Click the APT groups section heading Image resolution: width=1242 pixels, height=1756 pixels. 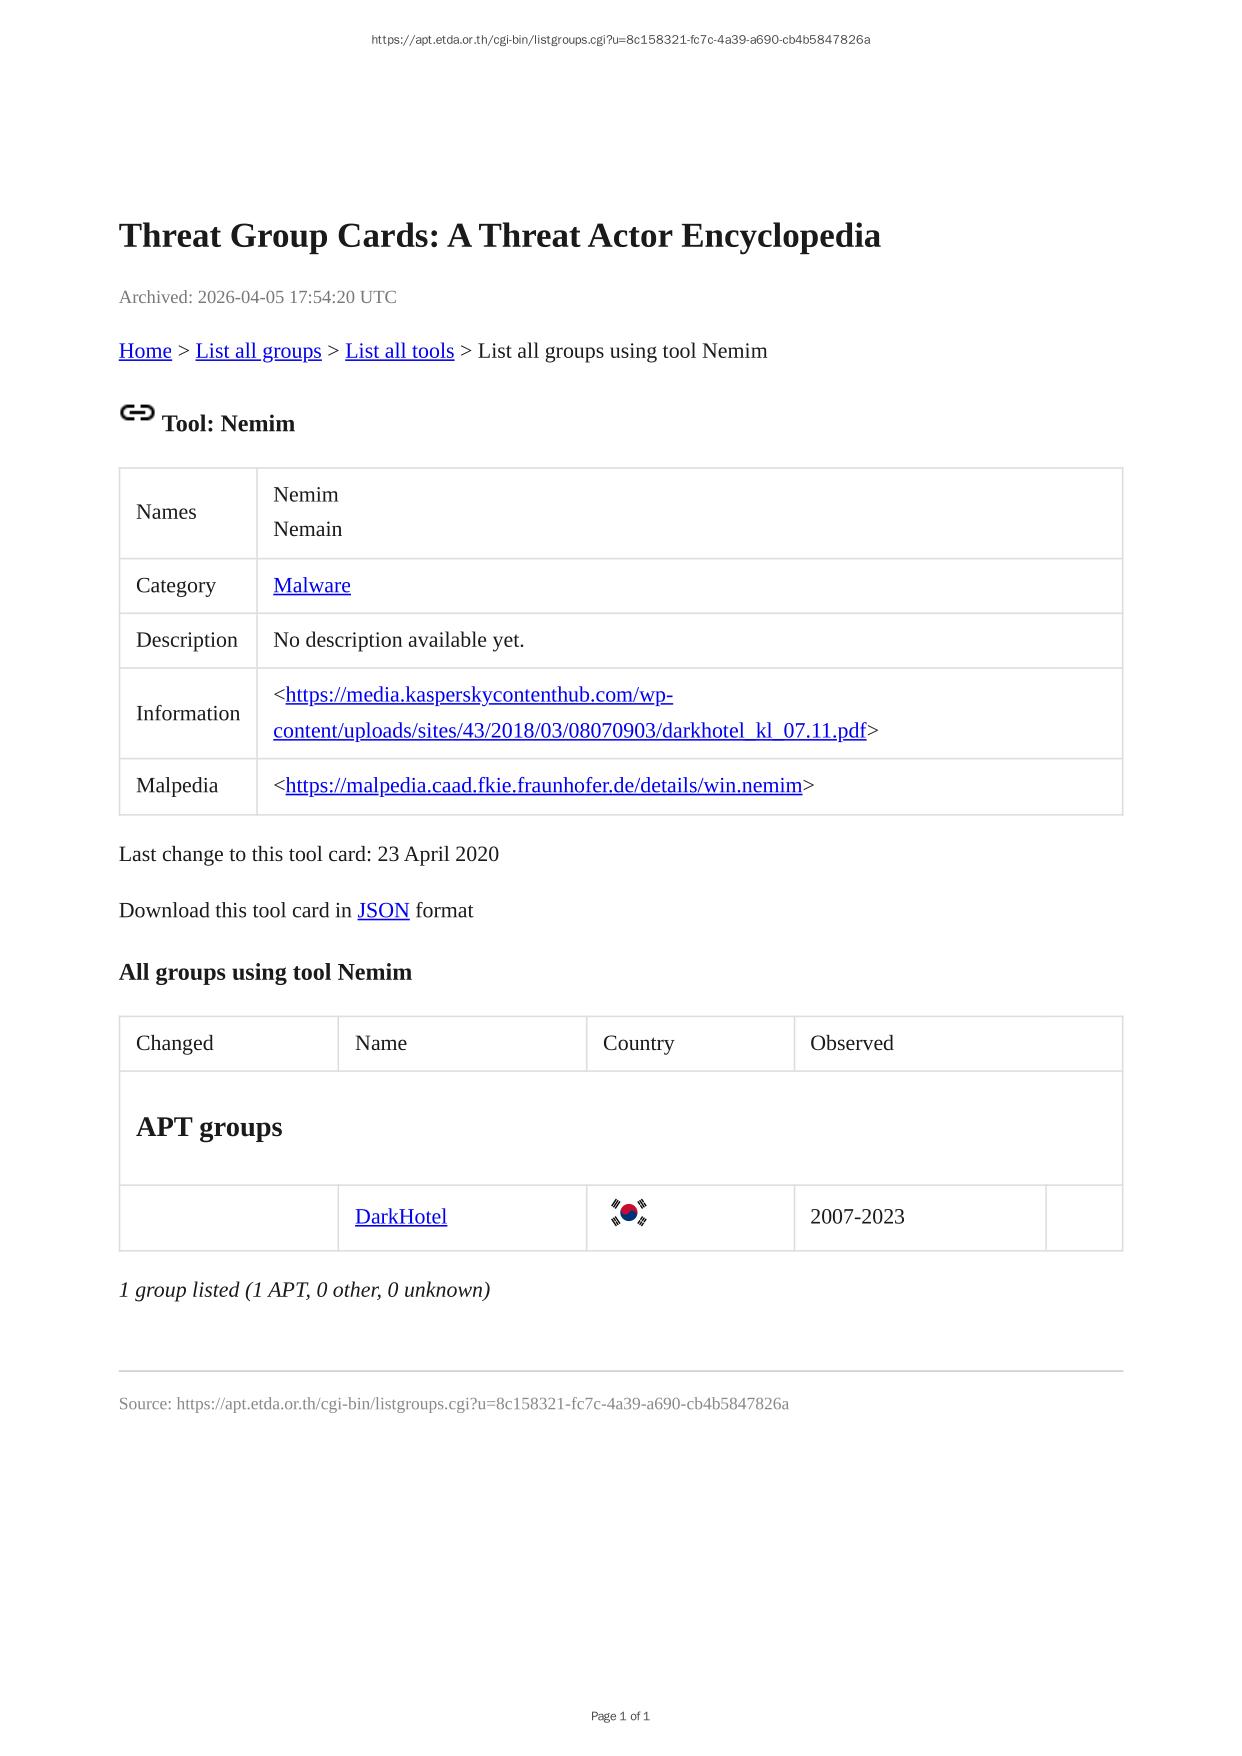coord(209,1127)
